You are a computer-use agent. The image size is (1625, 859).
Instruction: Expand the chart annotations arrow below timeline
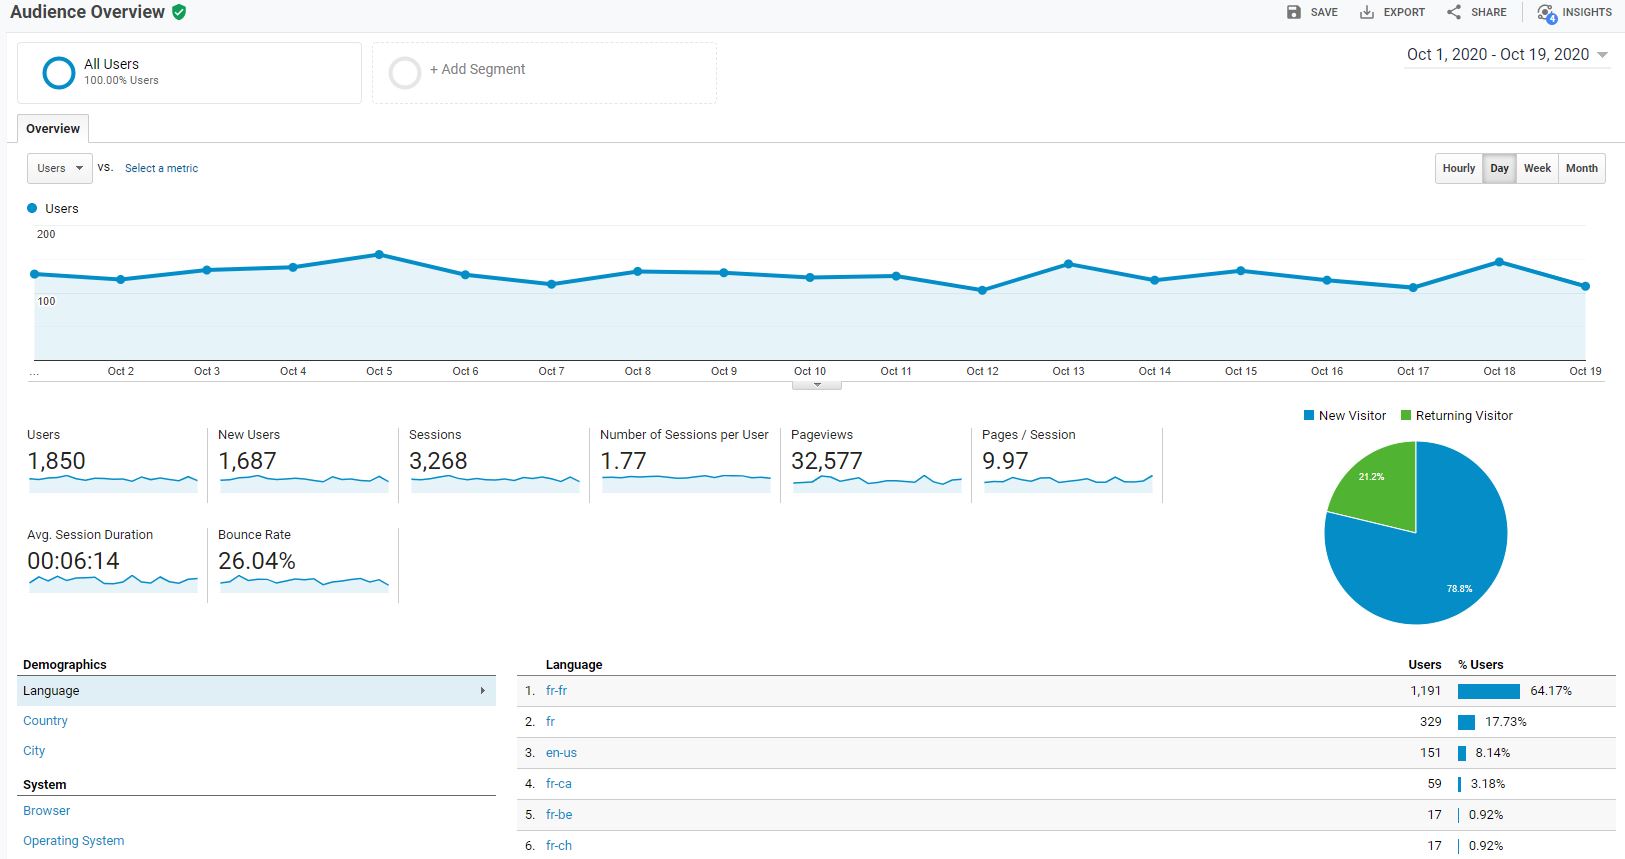point(817,385)
